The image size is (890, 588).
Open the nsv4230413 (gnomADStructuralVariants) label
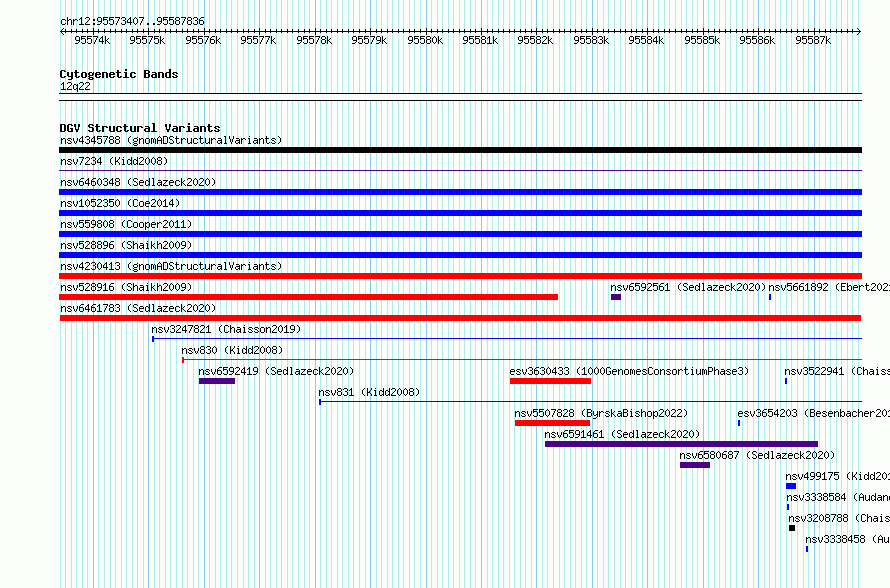pos(171,266)
